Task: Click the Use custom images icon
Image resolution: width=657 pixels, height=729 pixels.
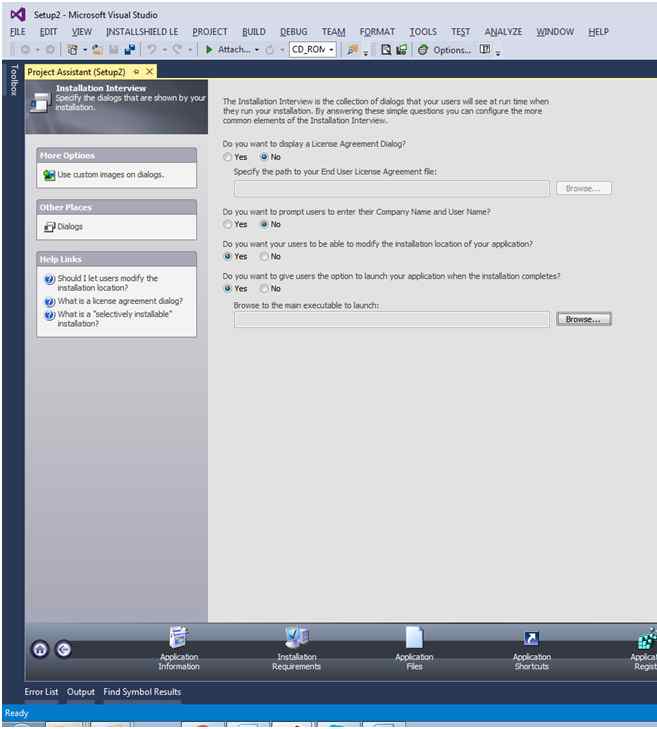Action: click(x=49, y=175)
